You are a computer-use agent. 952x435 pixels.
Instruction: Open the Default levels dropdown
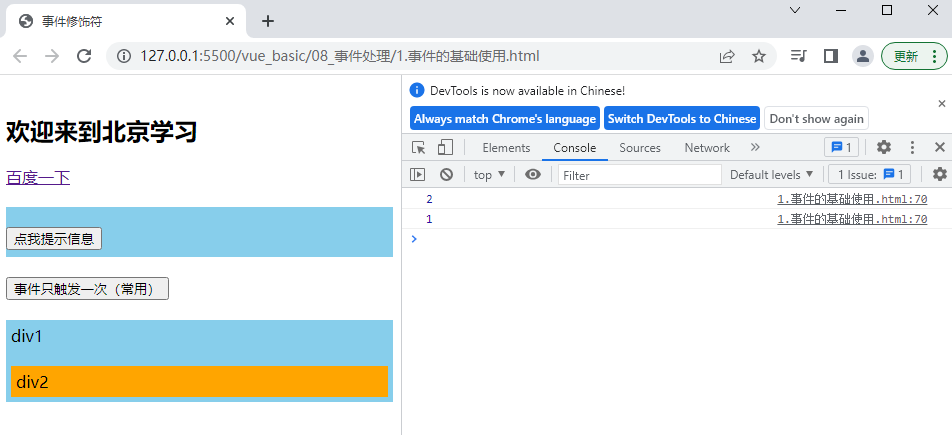[x=771, y=175]
